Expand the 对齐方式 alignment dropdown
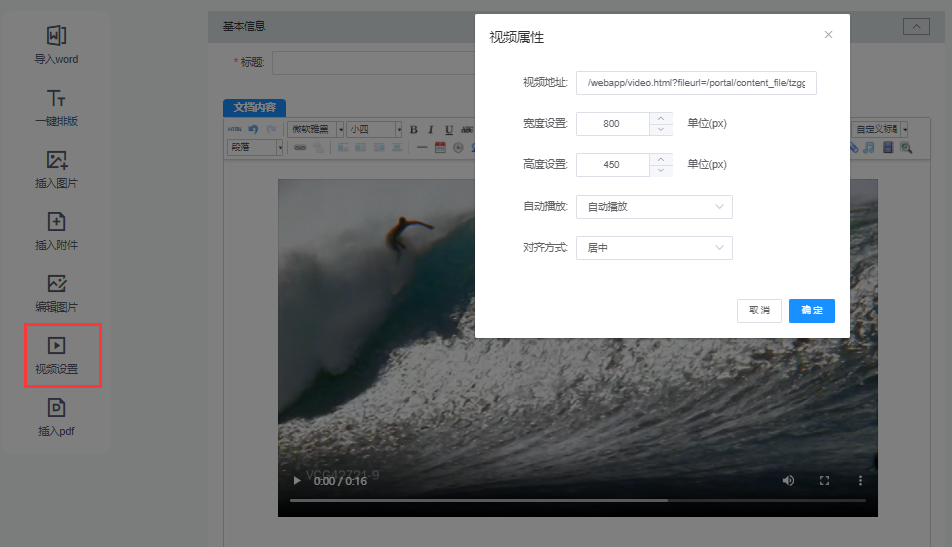Viewport: 952px width, 547px height. 654,247
